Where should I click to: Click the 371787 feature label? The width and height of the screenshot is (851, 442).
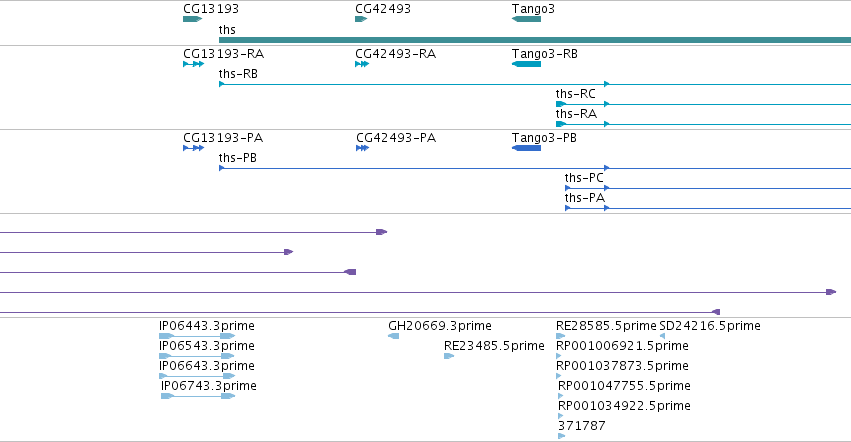[582, 426]
